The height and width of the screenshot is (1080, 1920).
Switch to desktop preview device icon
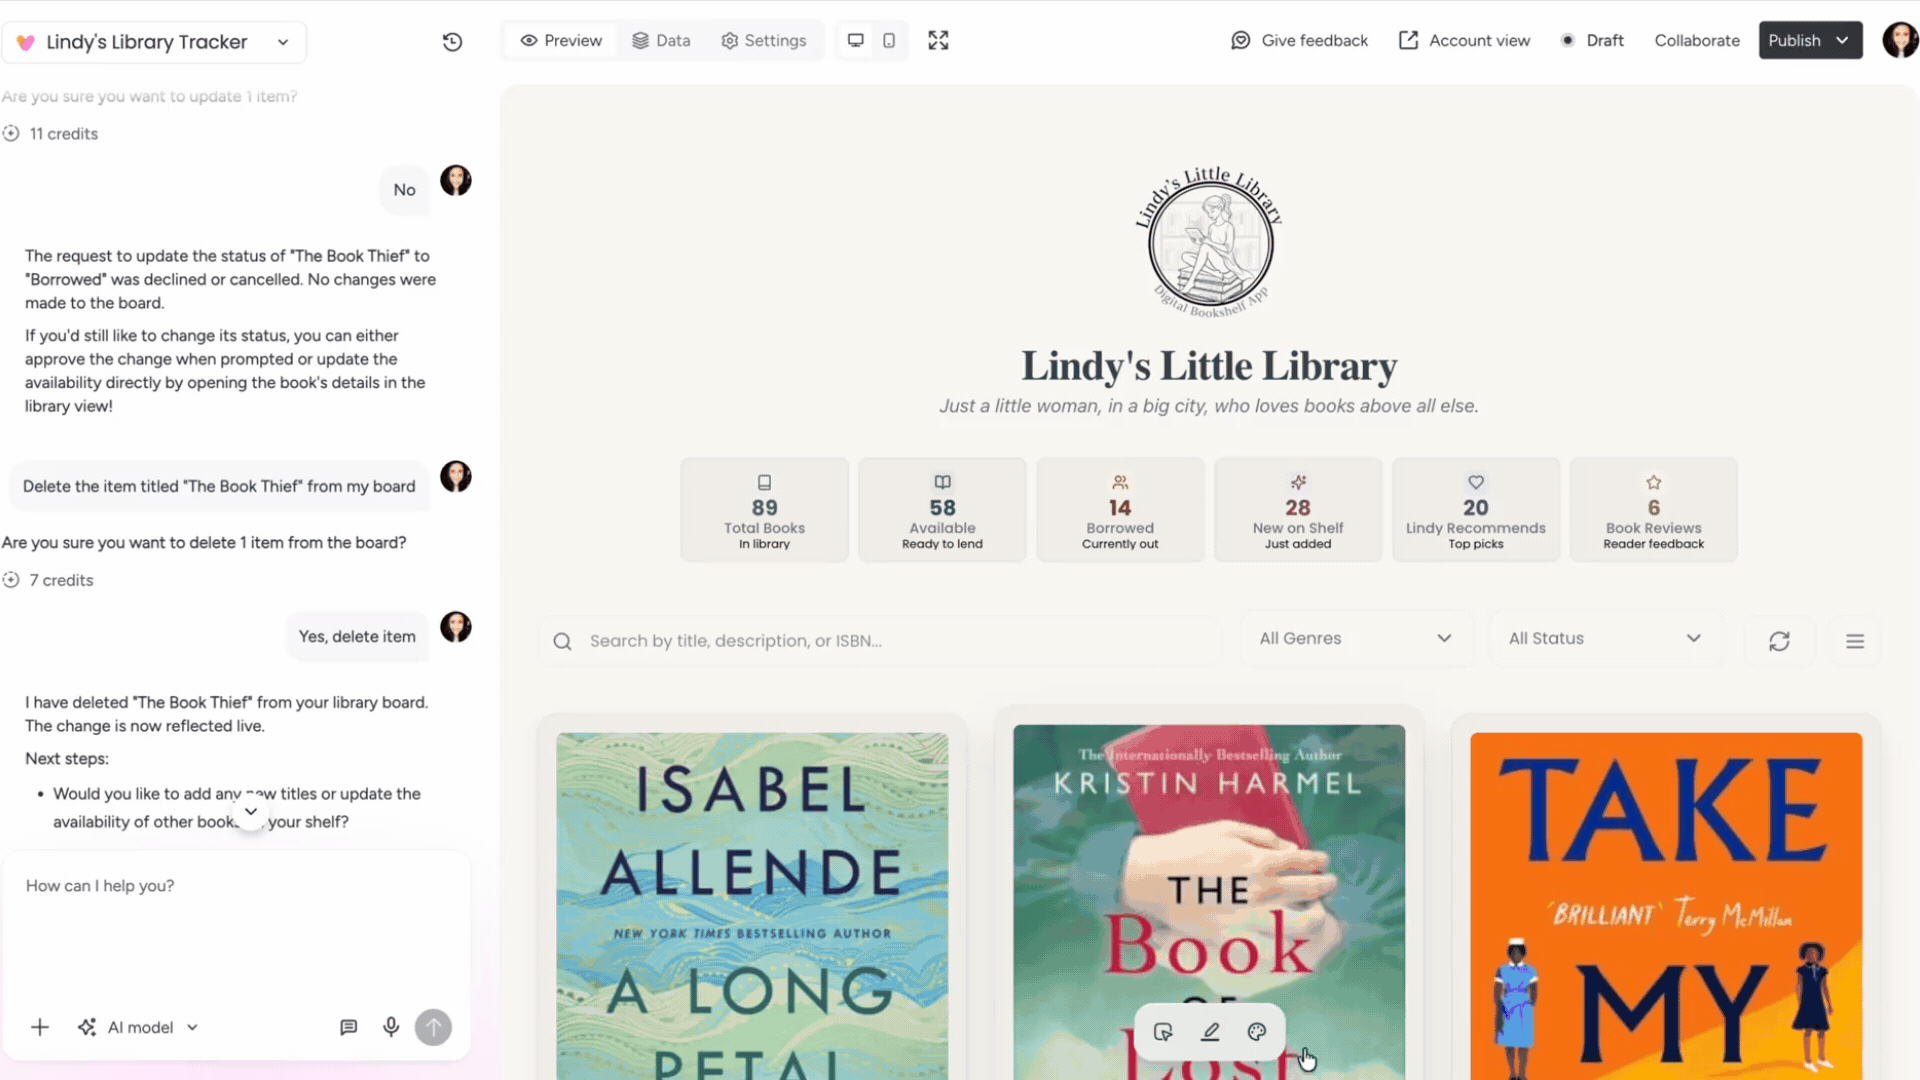pyautogui.click(x=855, y=41)
